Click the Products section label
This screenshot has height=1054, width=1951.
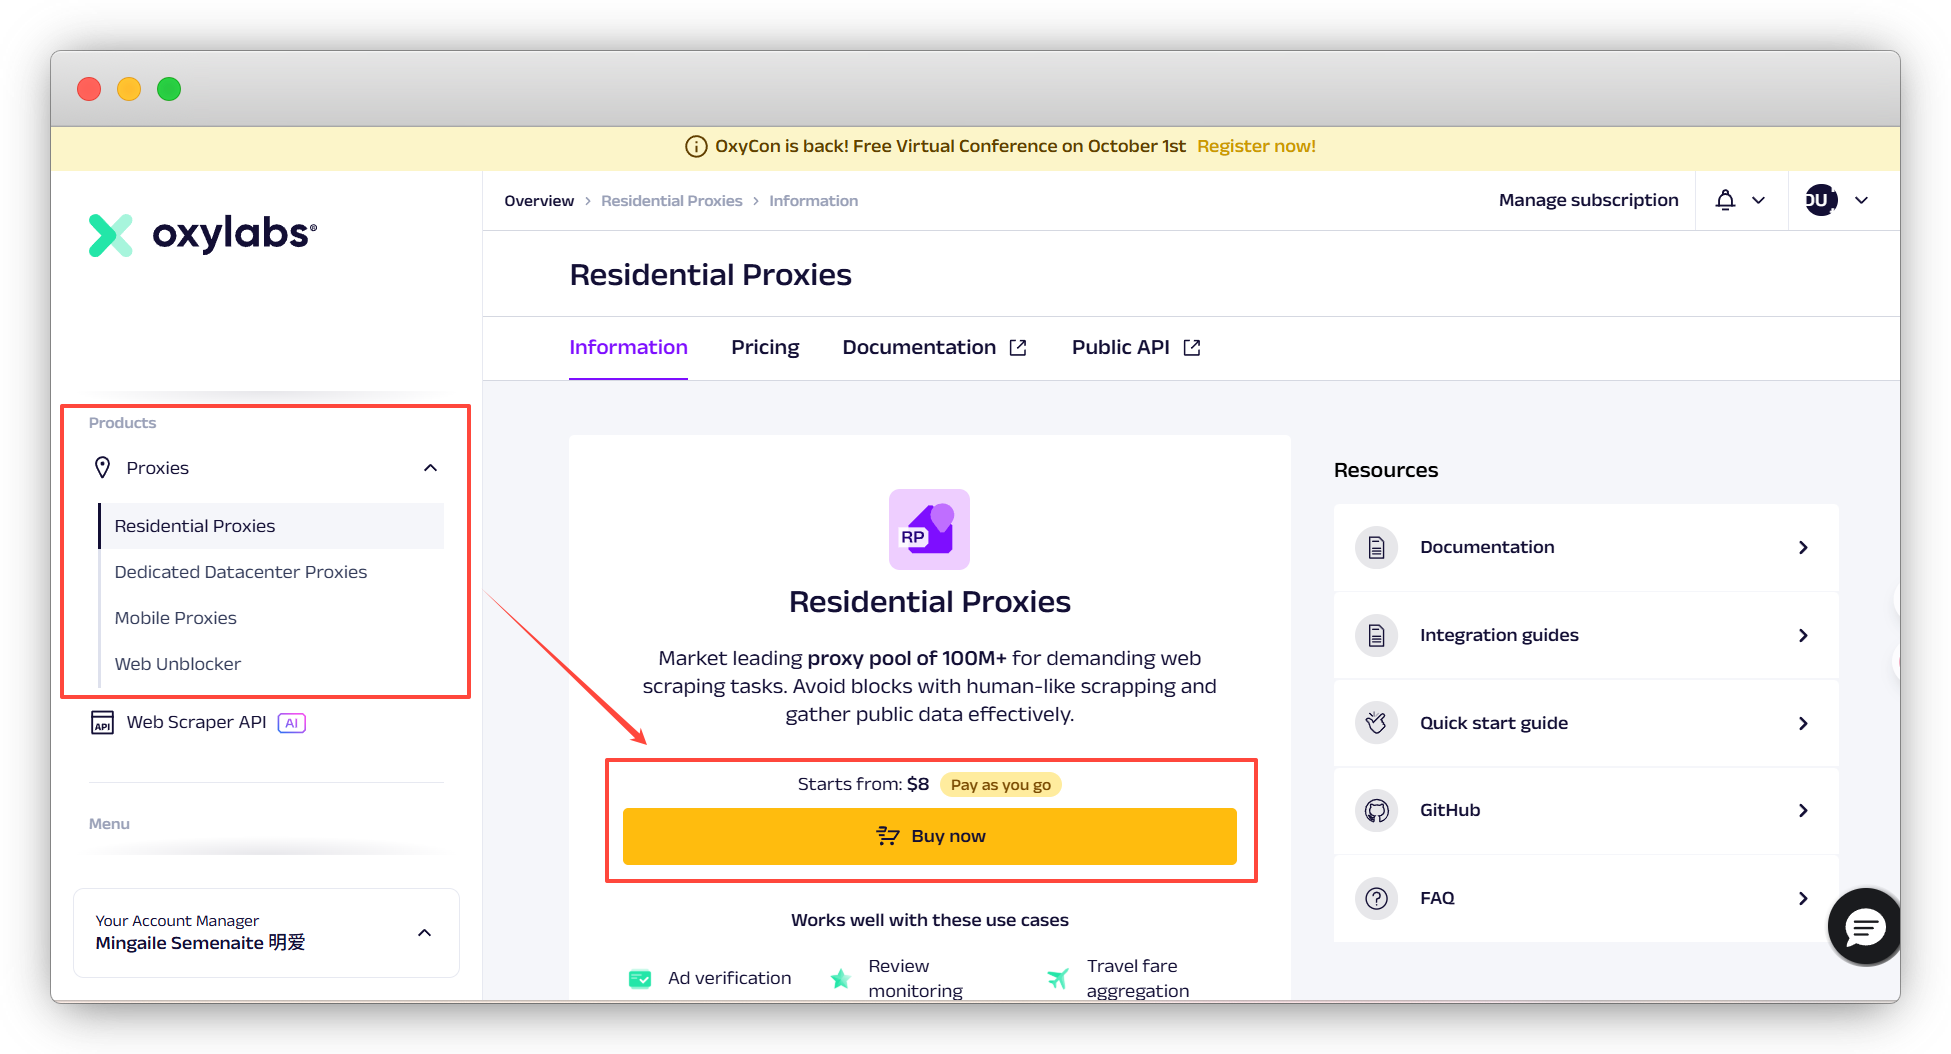[x=122, y=423]
